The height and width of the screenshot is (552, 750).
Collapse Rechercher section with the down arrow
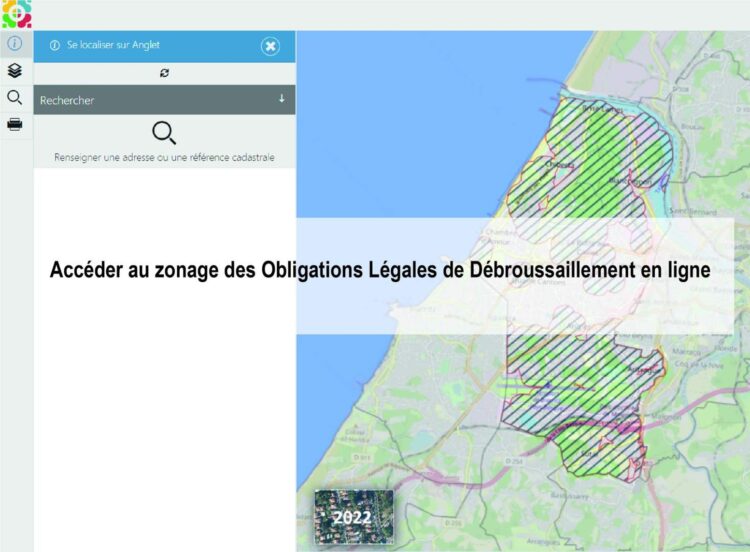pyautogui.click(x=281, y=99)
